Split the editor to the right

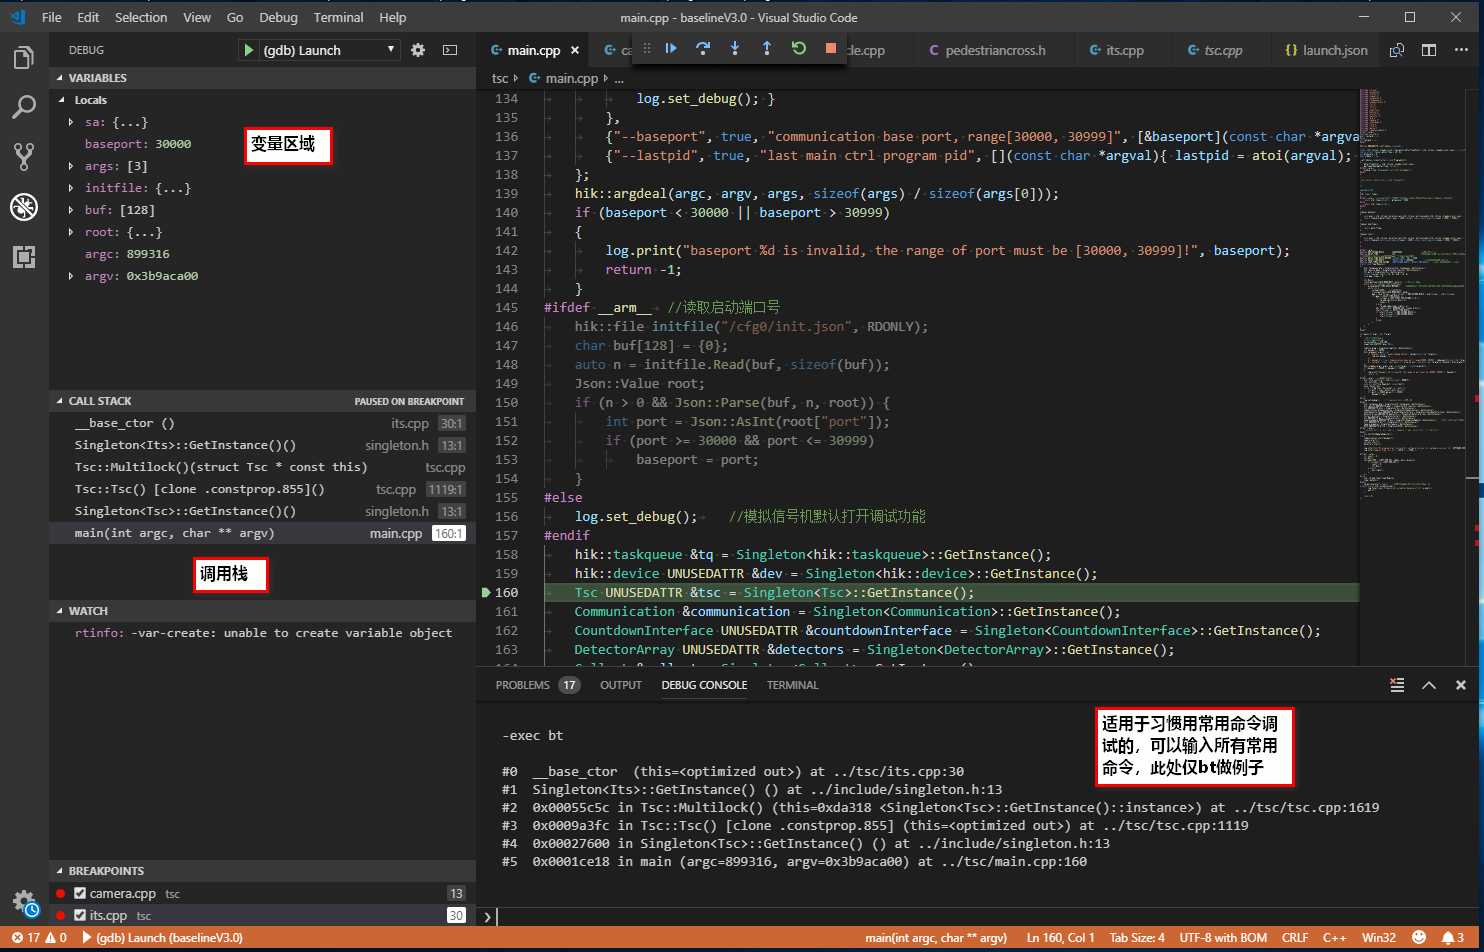1429,50
